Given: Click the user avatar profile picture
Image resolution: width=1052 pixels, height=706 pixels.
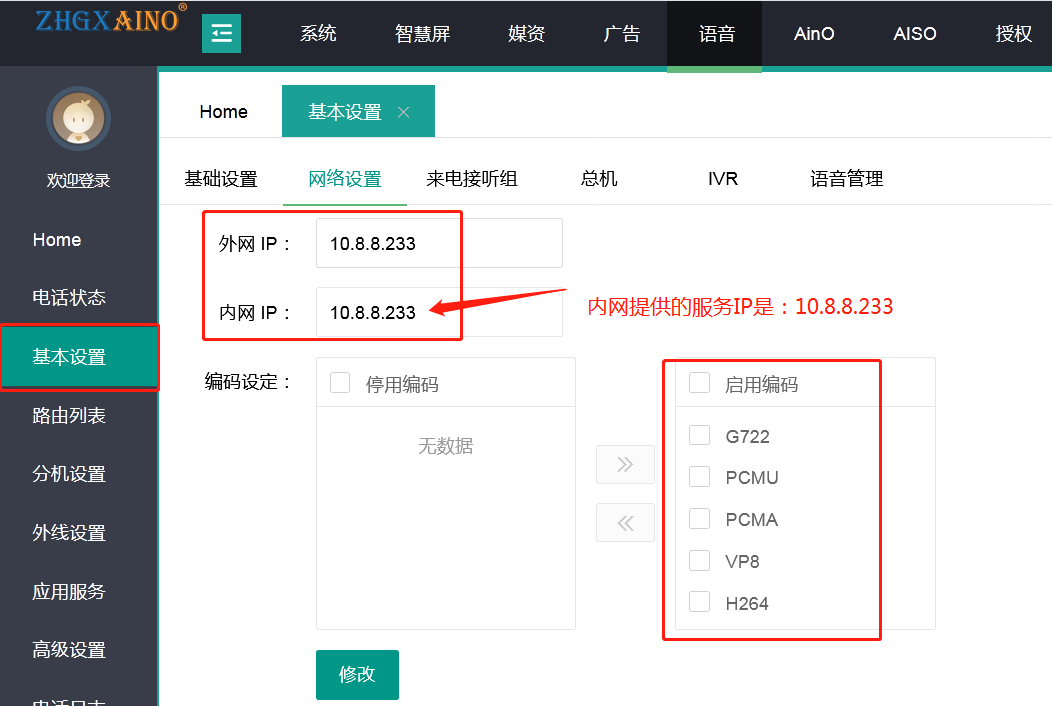Looking at the screenshot, I should click(78, 118).
